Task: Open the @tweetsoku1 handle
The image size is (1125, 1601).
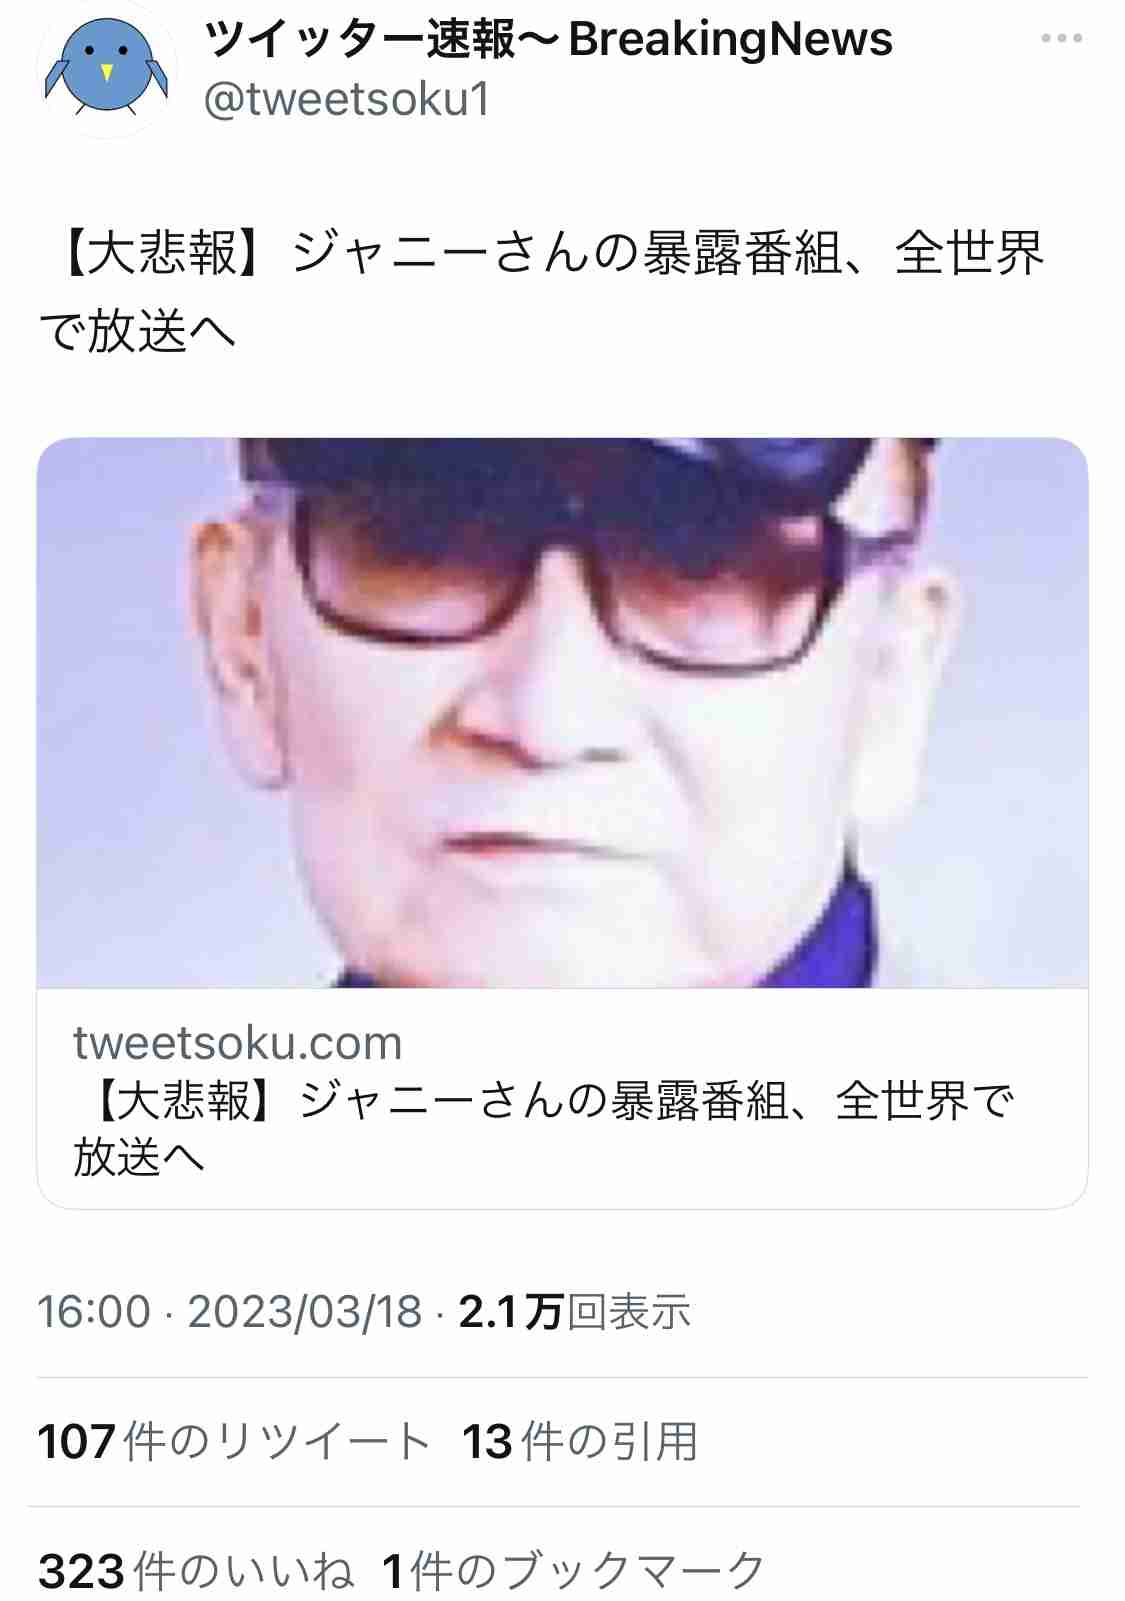Action: (346, 100)
